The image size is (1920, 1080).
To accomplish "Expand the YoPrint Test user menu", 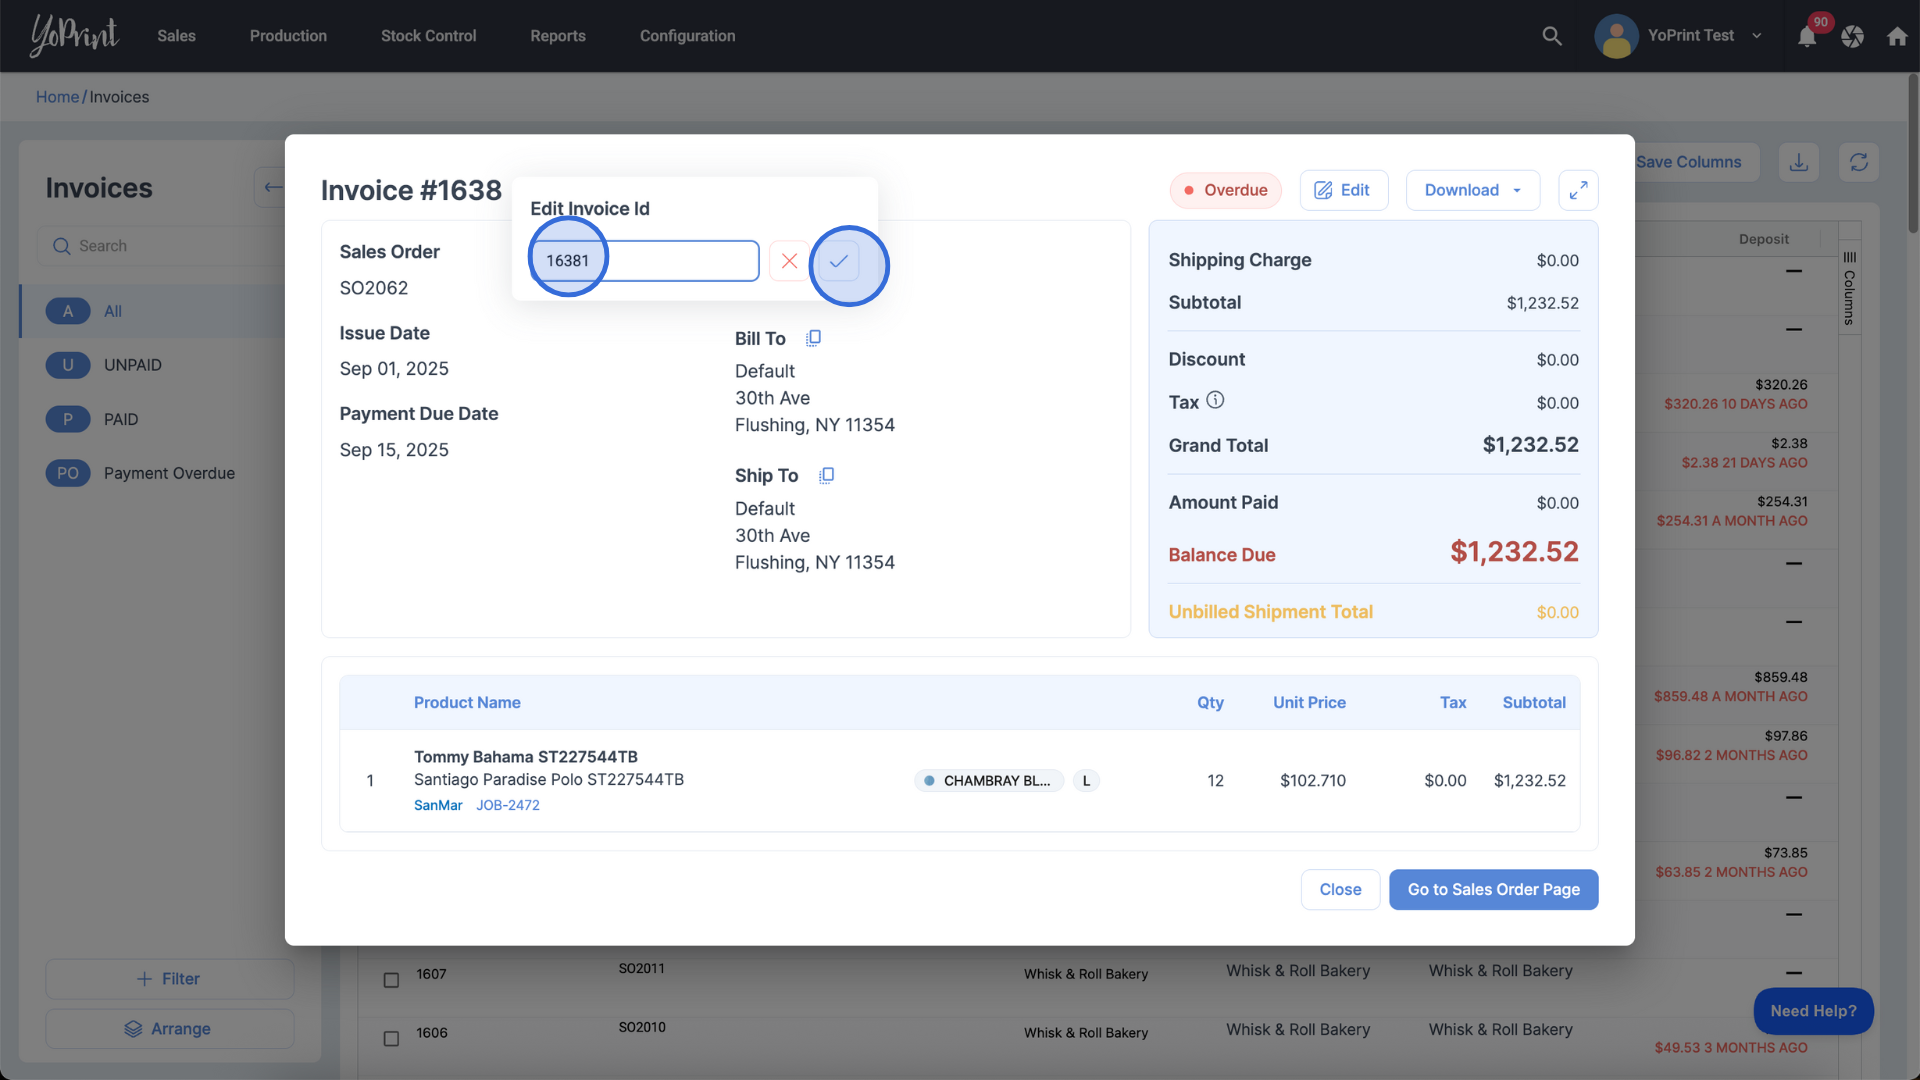I will [x=1756, y=36].
